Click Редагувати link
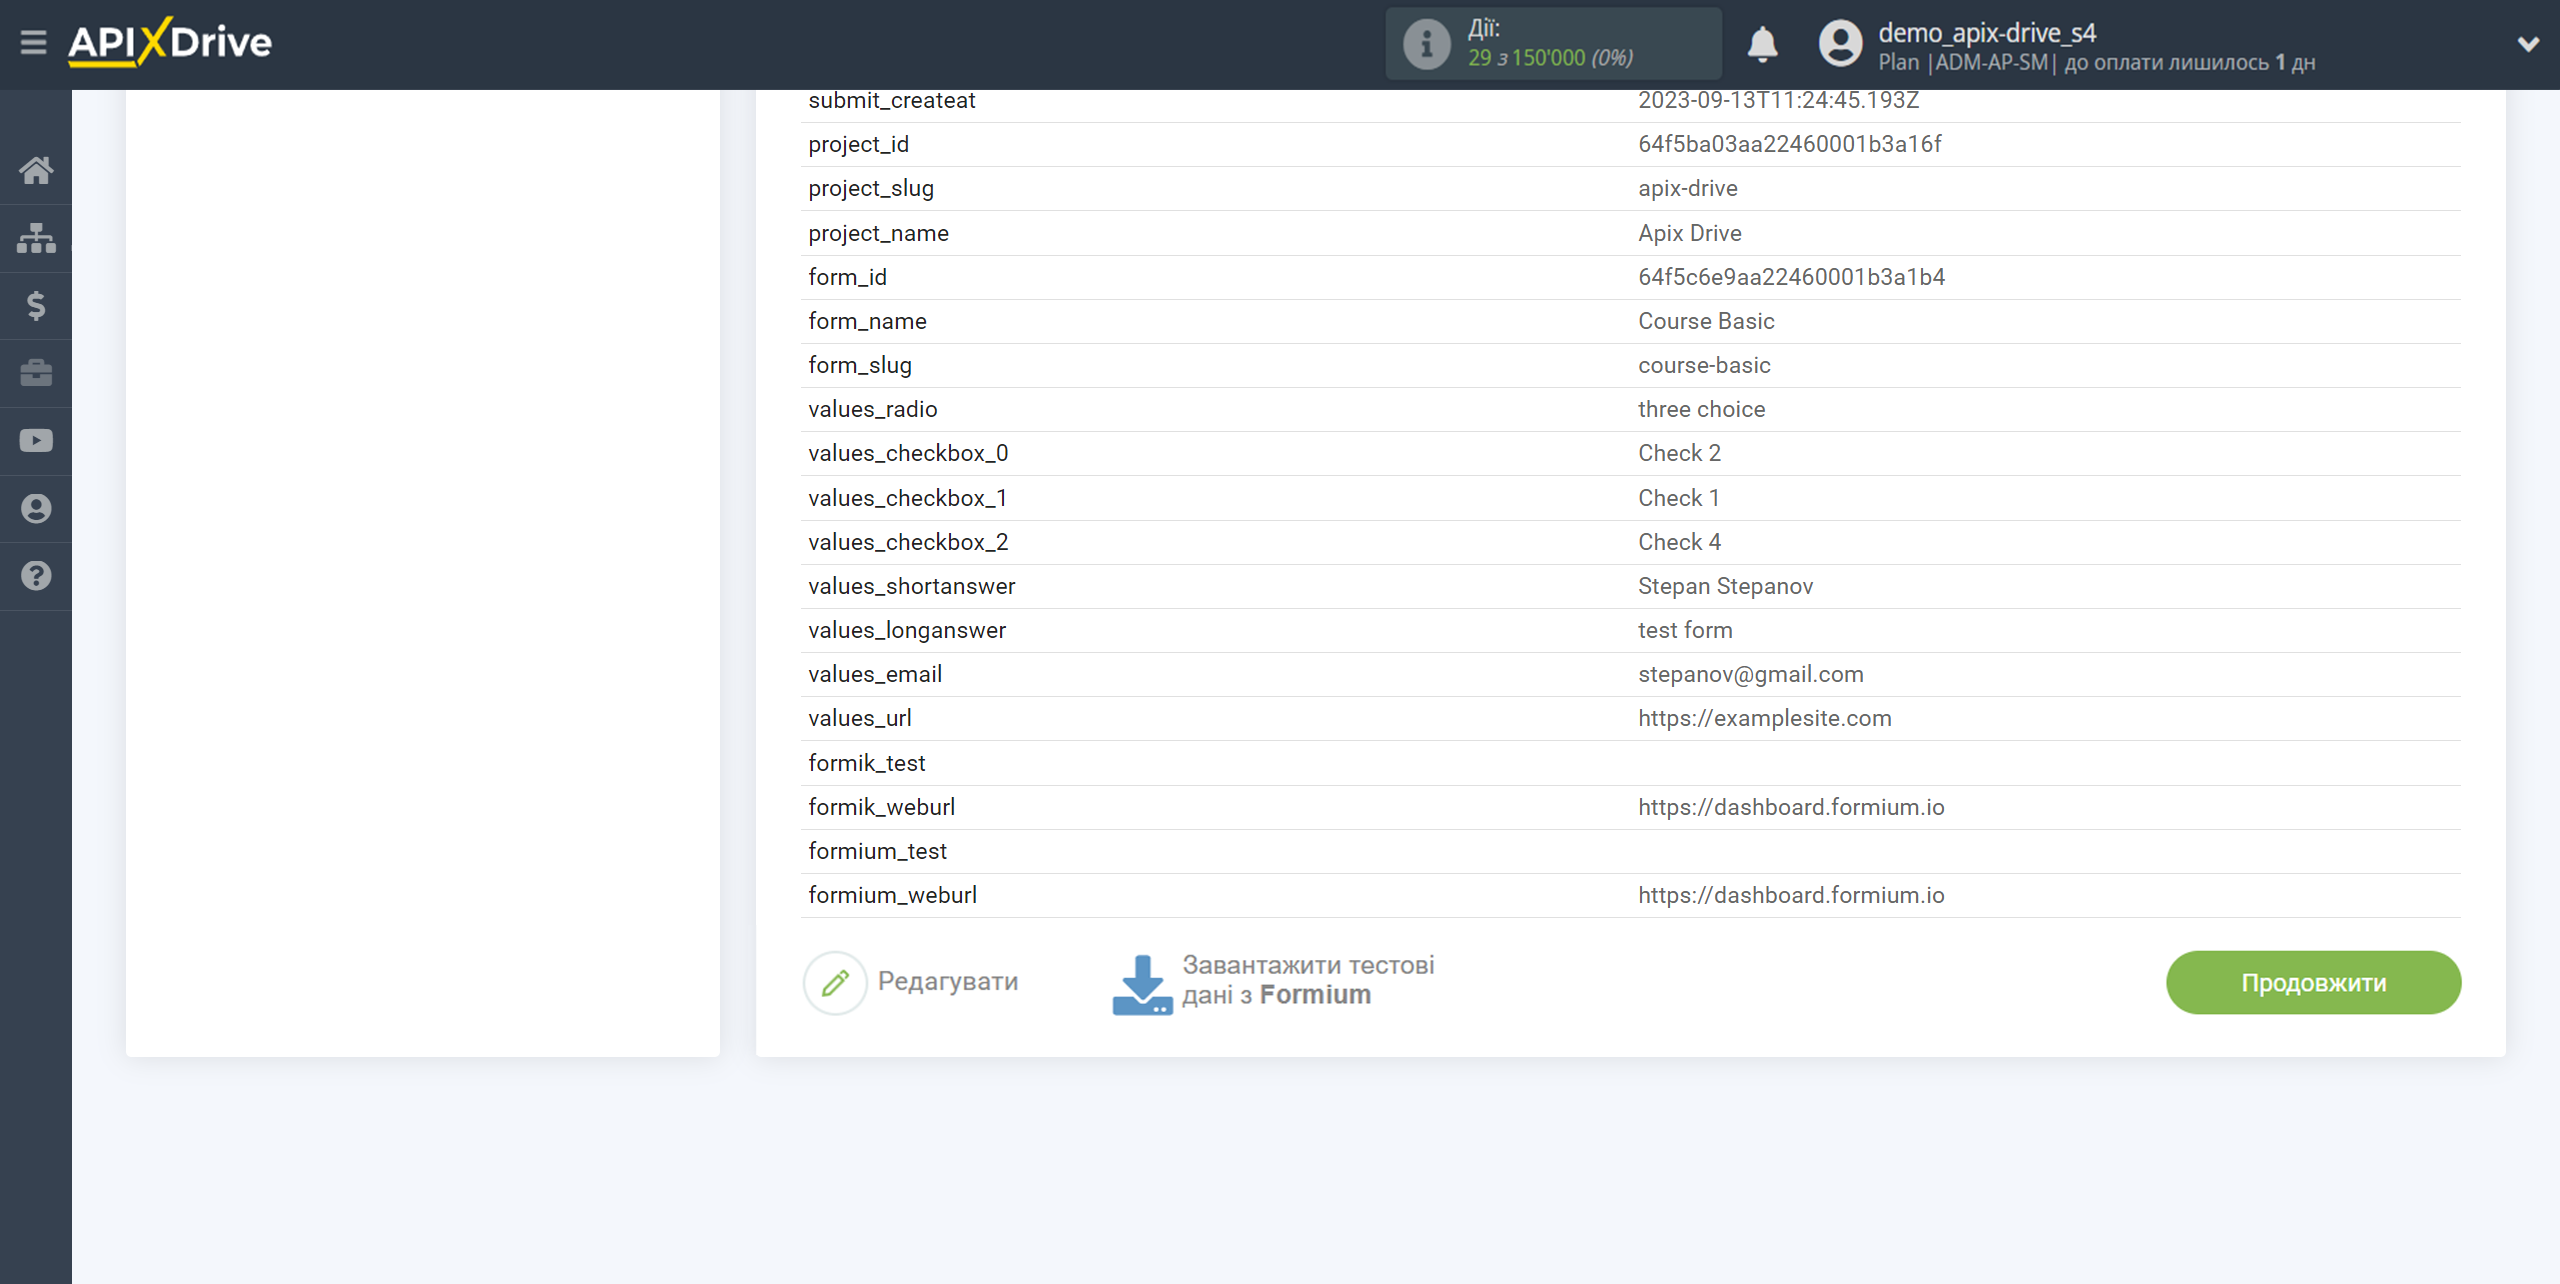The width and height of the screenshot is (2560, 1284). (947, 981)
